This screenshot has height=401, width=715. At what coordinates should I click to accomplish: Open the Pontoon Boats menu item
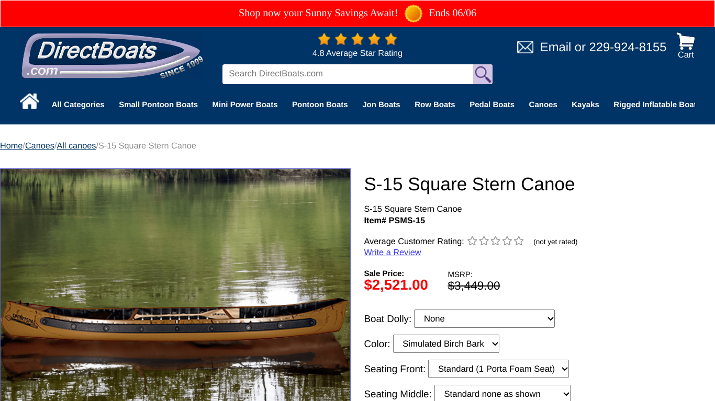(320, 105)
